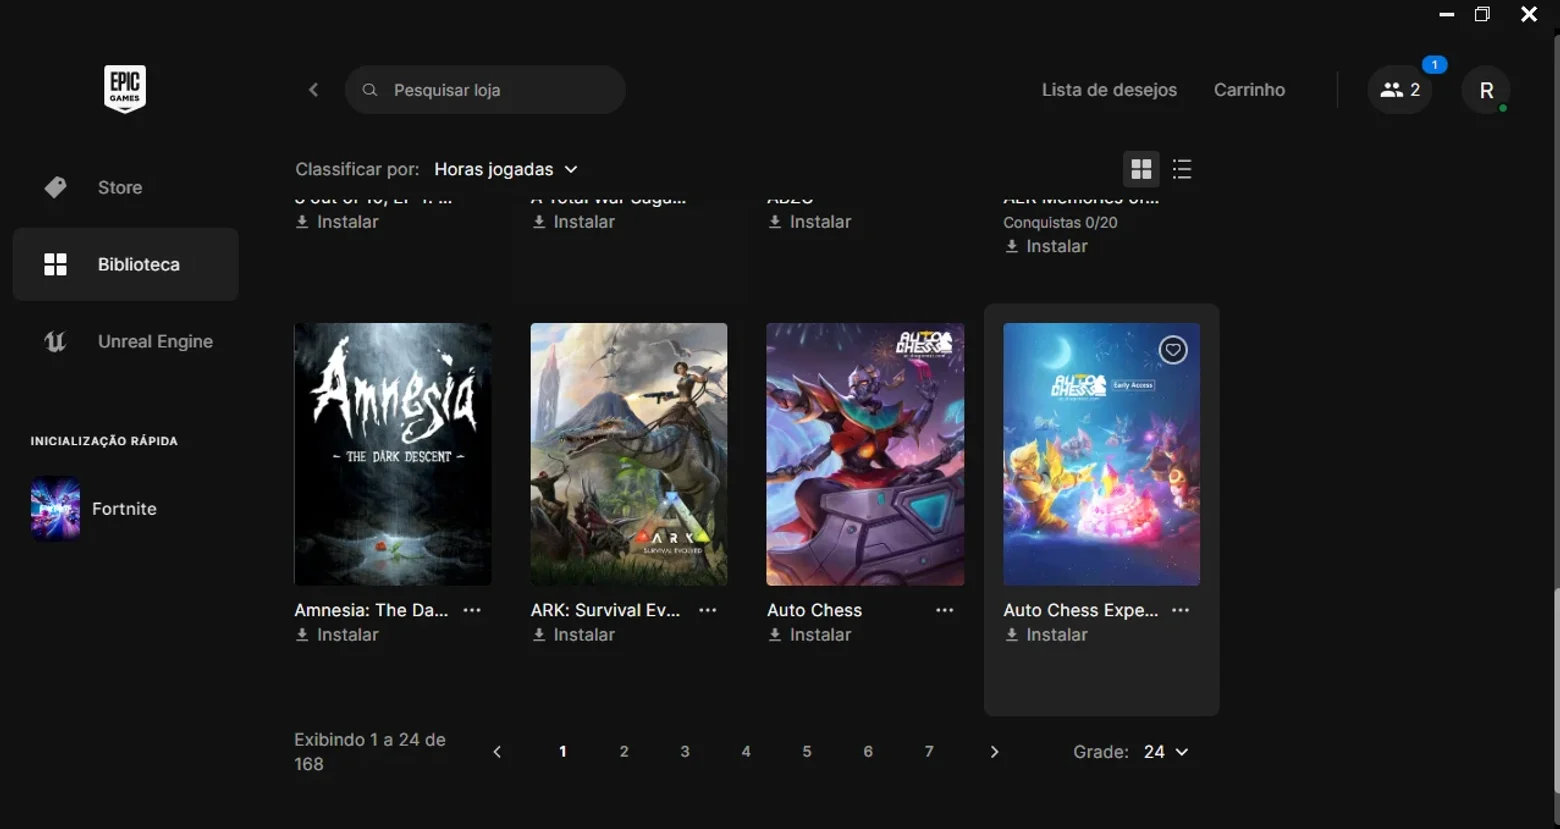Click the ARK: Survival Ev... title
The image size is (1560, 829).
tap(605, 610)
